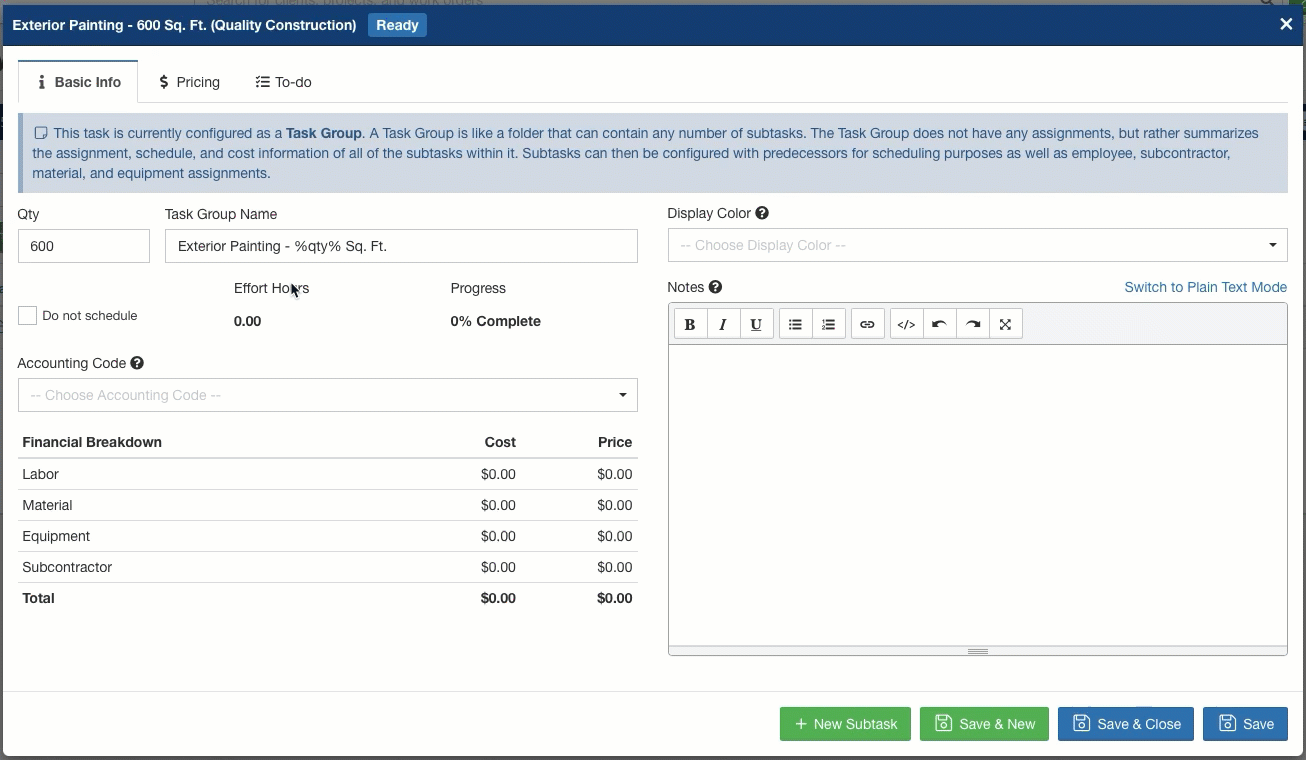This screenshot has height=760, width=1306.
Task: Click the Display Color help icon
Action: point(762,213)
